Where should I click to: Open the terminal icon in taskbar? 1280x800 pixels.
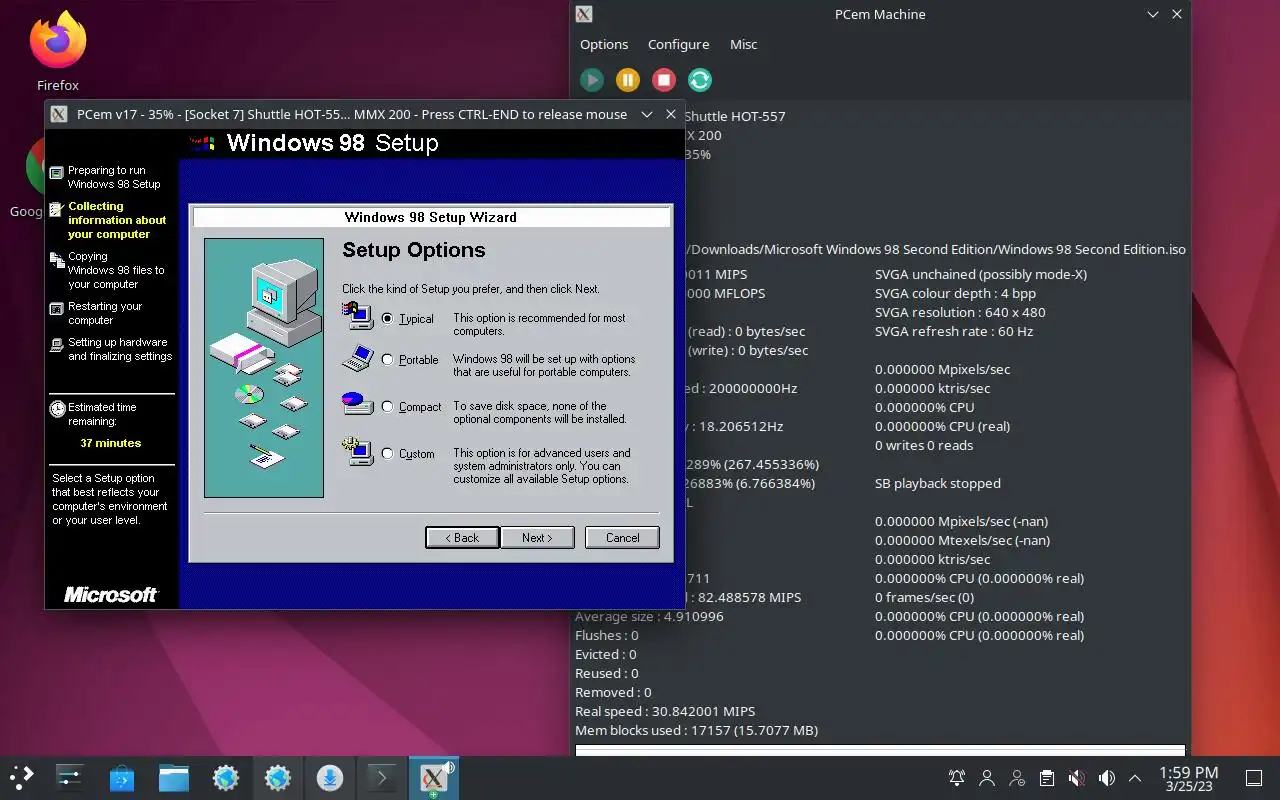coord(381,777)
